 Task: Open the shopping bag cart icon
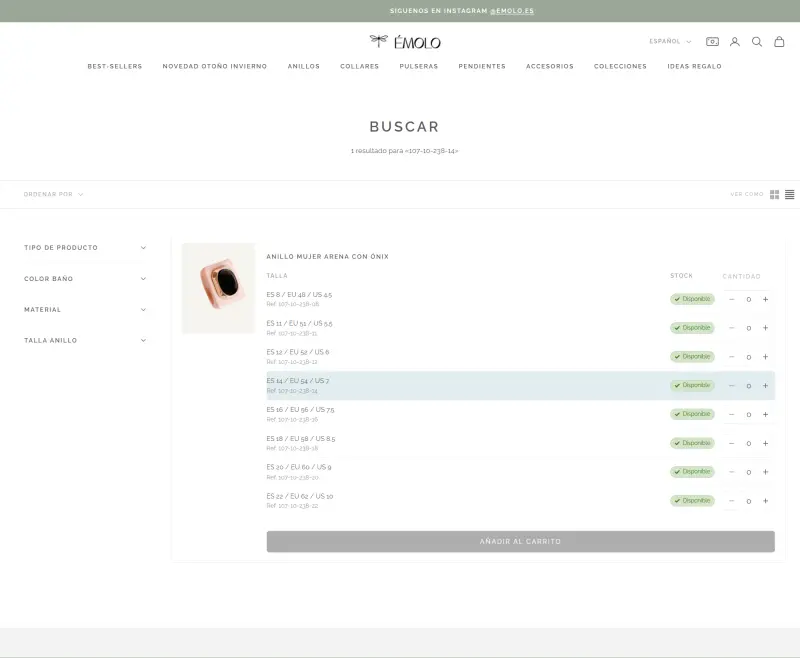click(779, 42)
